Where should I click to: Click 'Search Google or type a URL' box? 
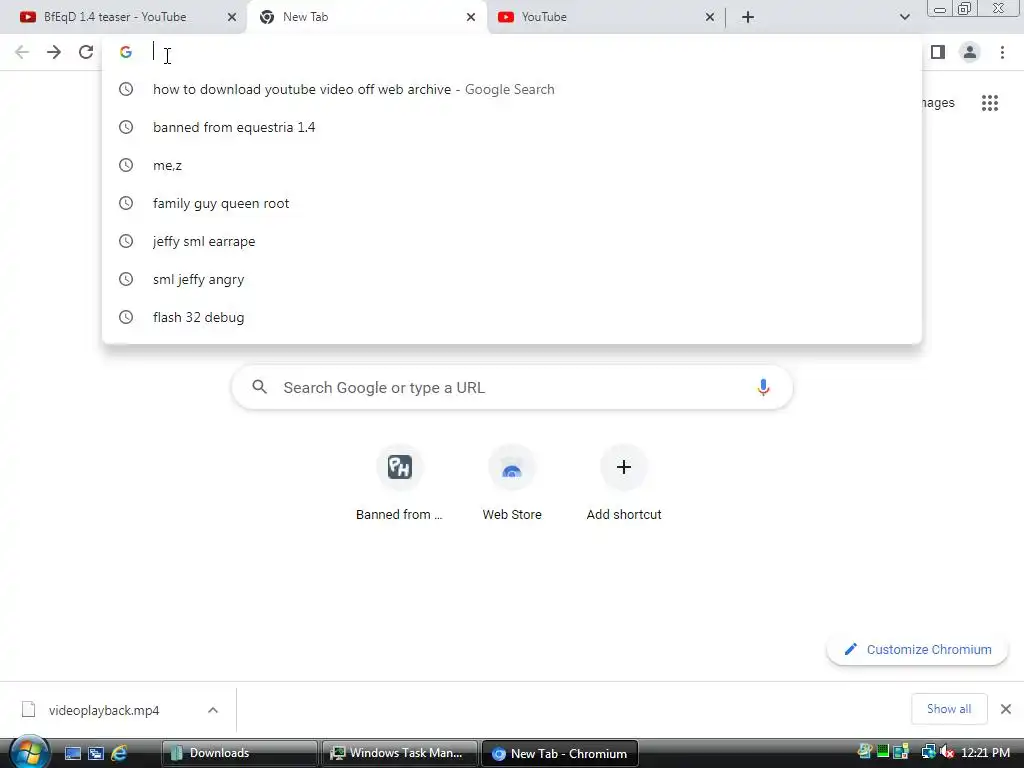pos(512,387)
